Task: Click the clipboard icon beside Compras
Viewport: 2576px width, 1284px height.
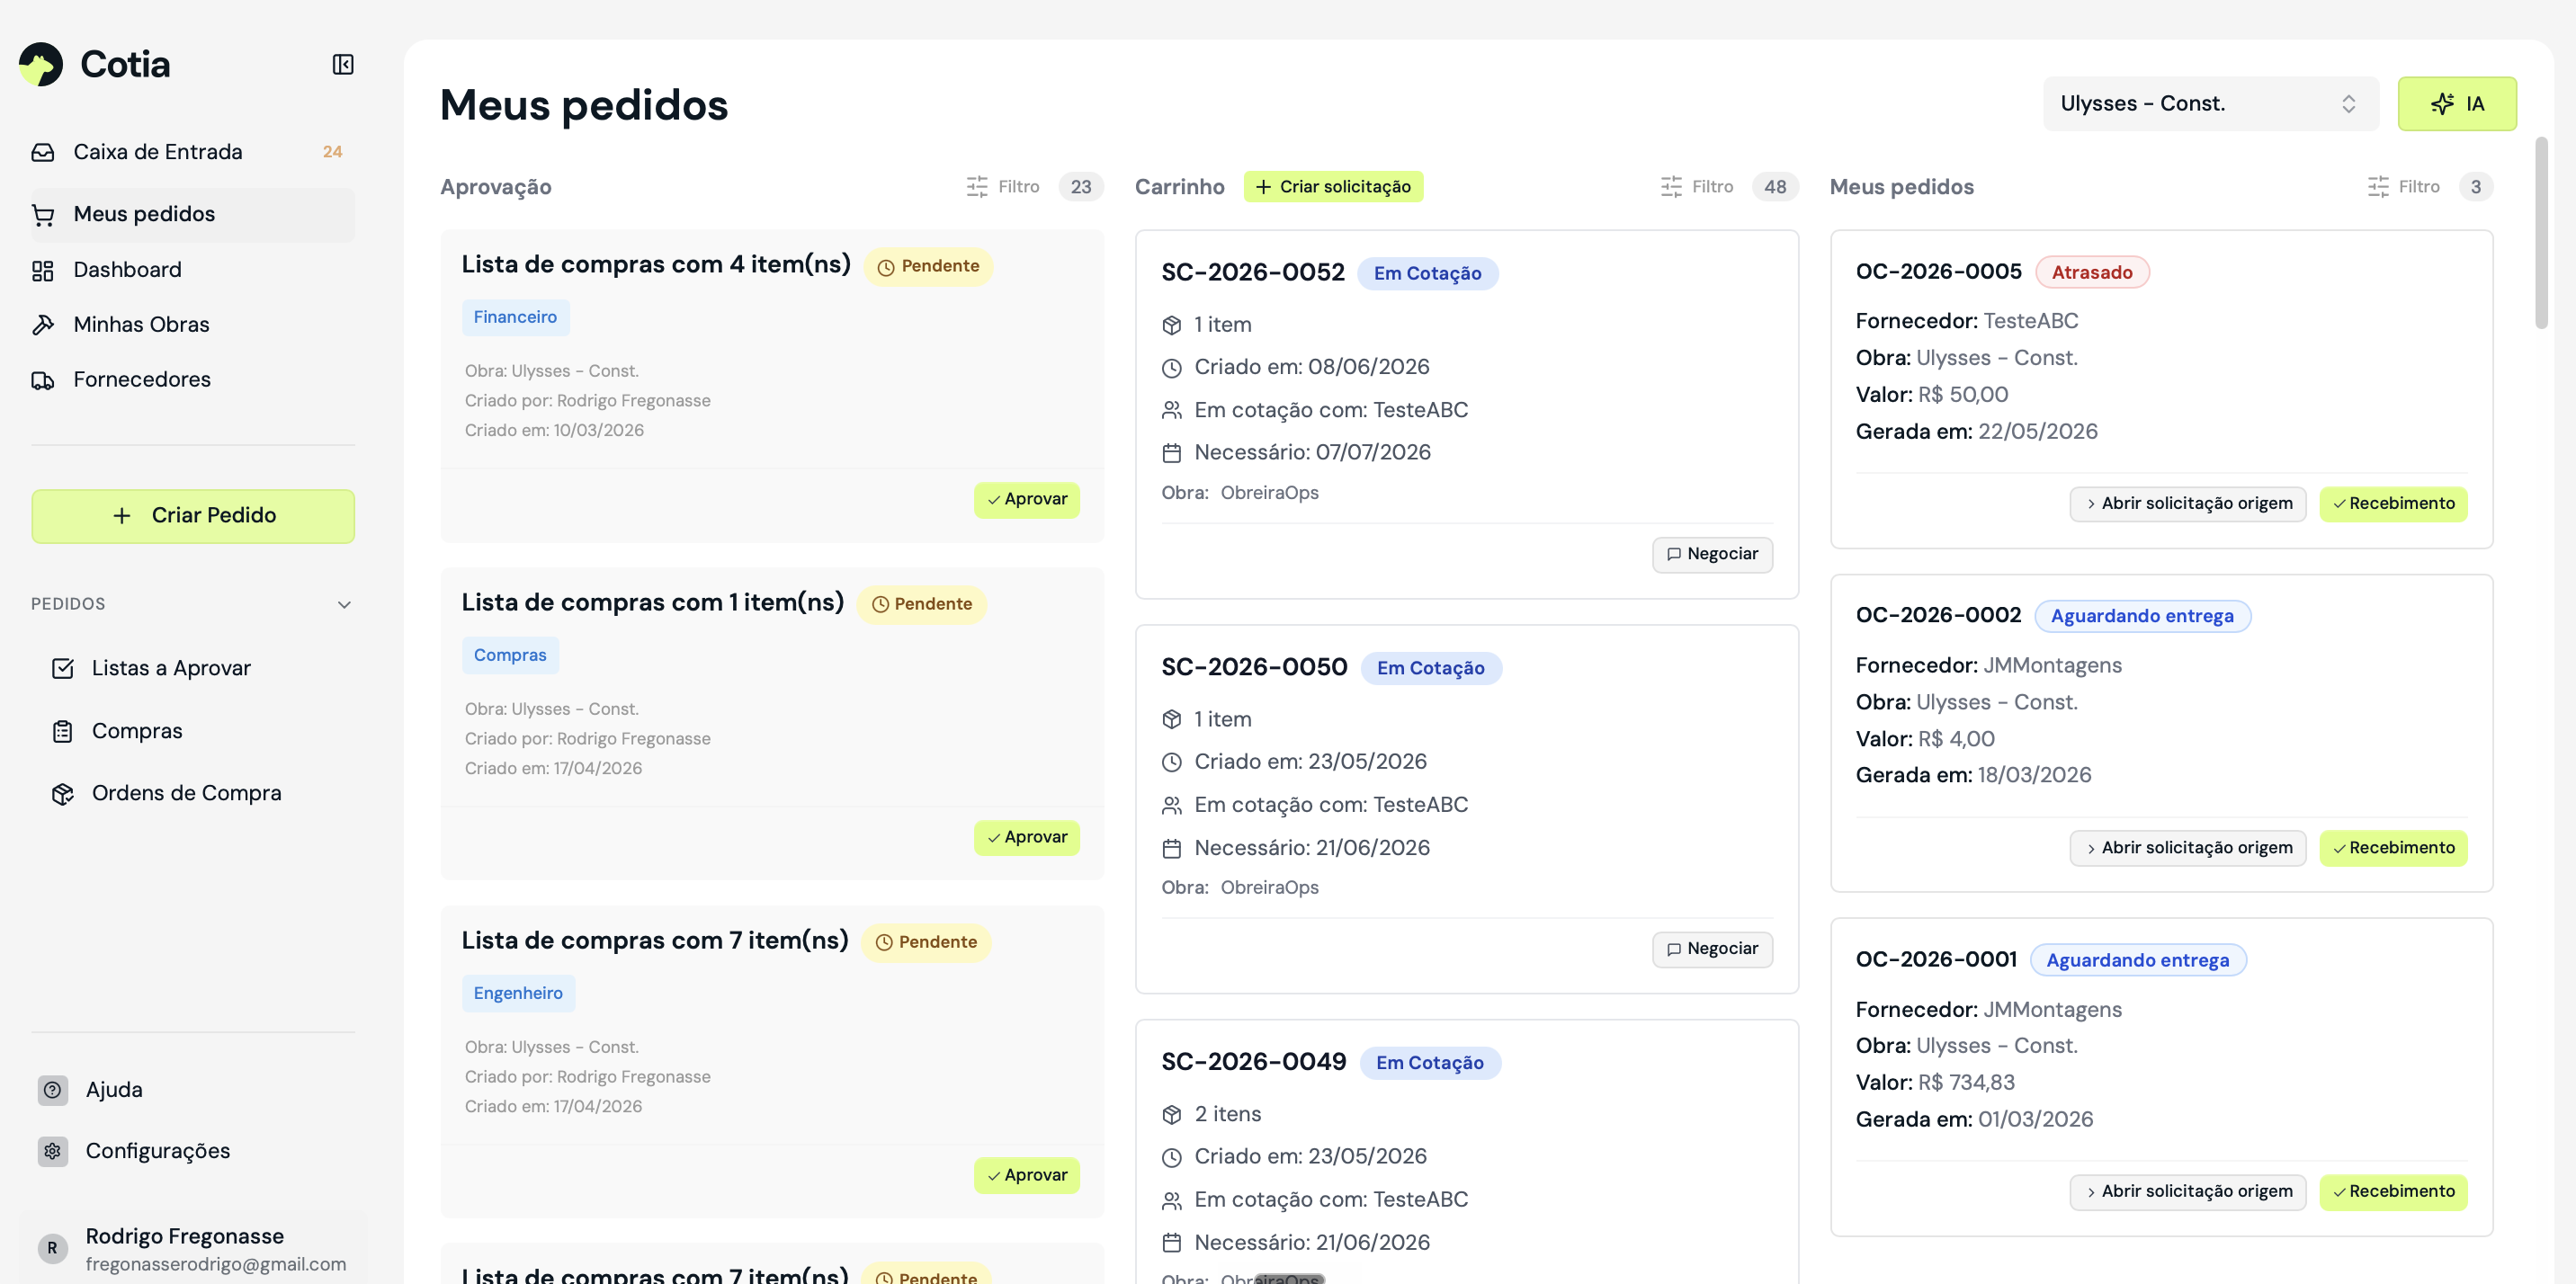Action: [63, 731]
